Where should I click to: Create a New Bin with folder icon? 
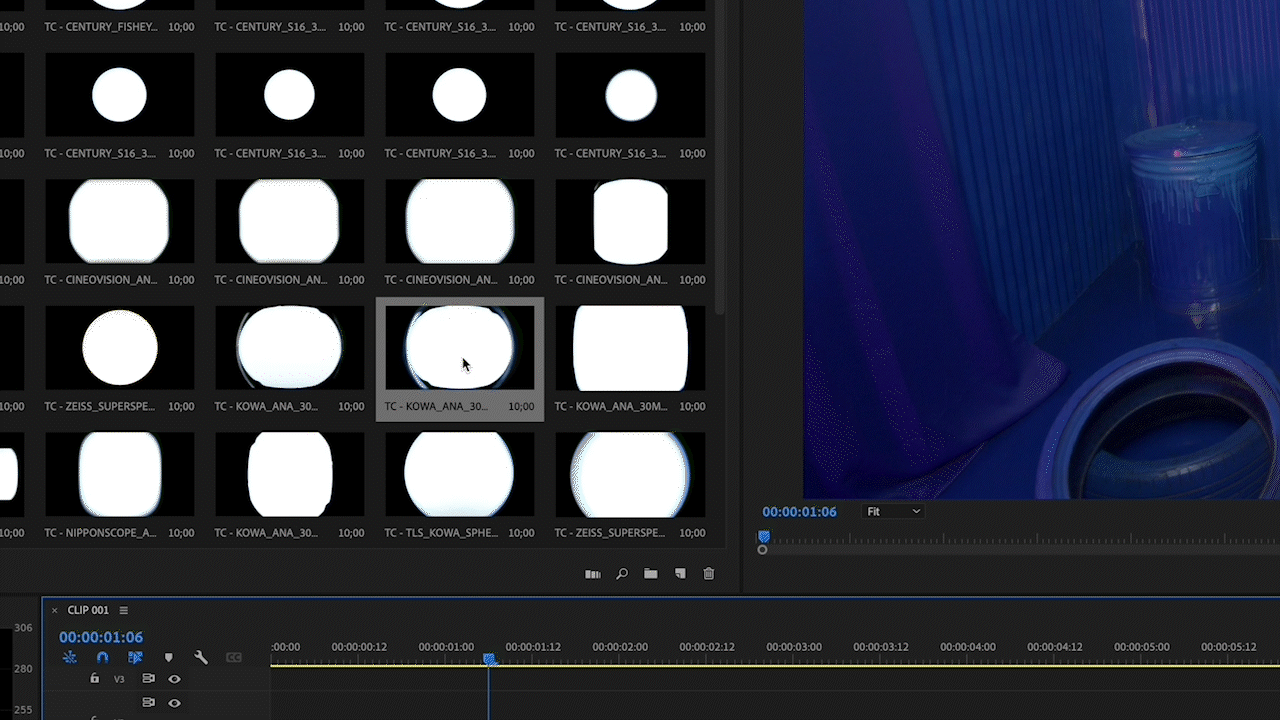coord(651,574)
